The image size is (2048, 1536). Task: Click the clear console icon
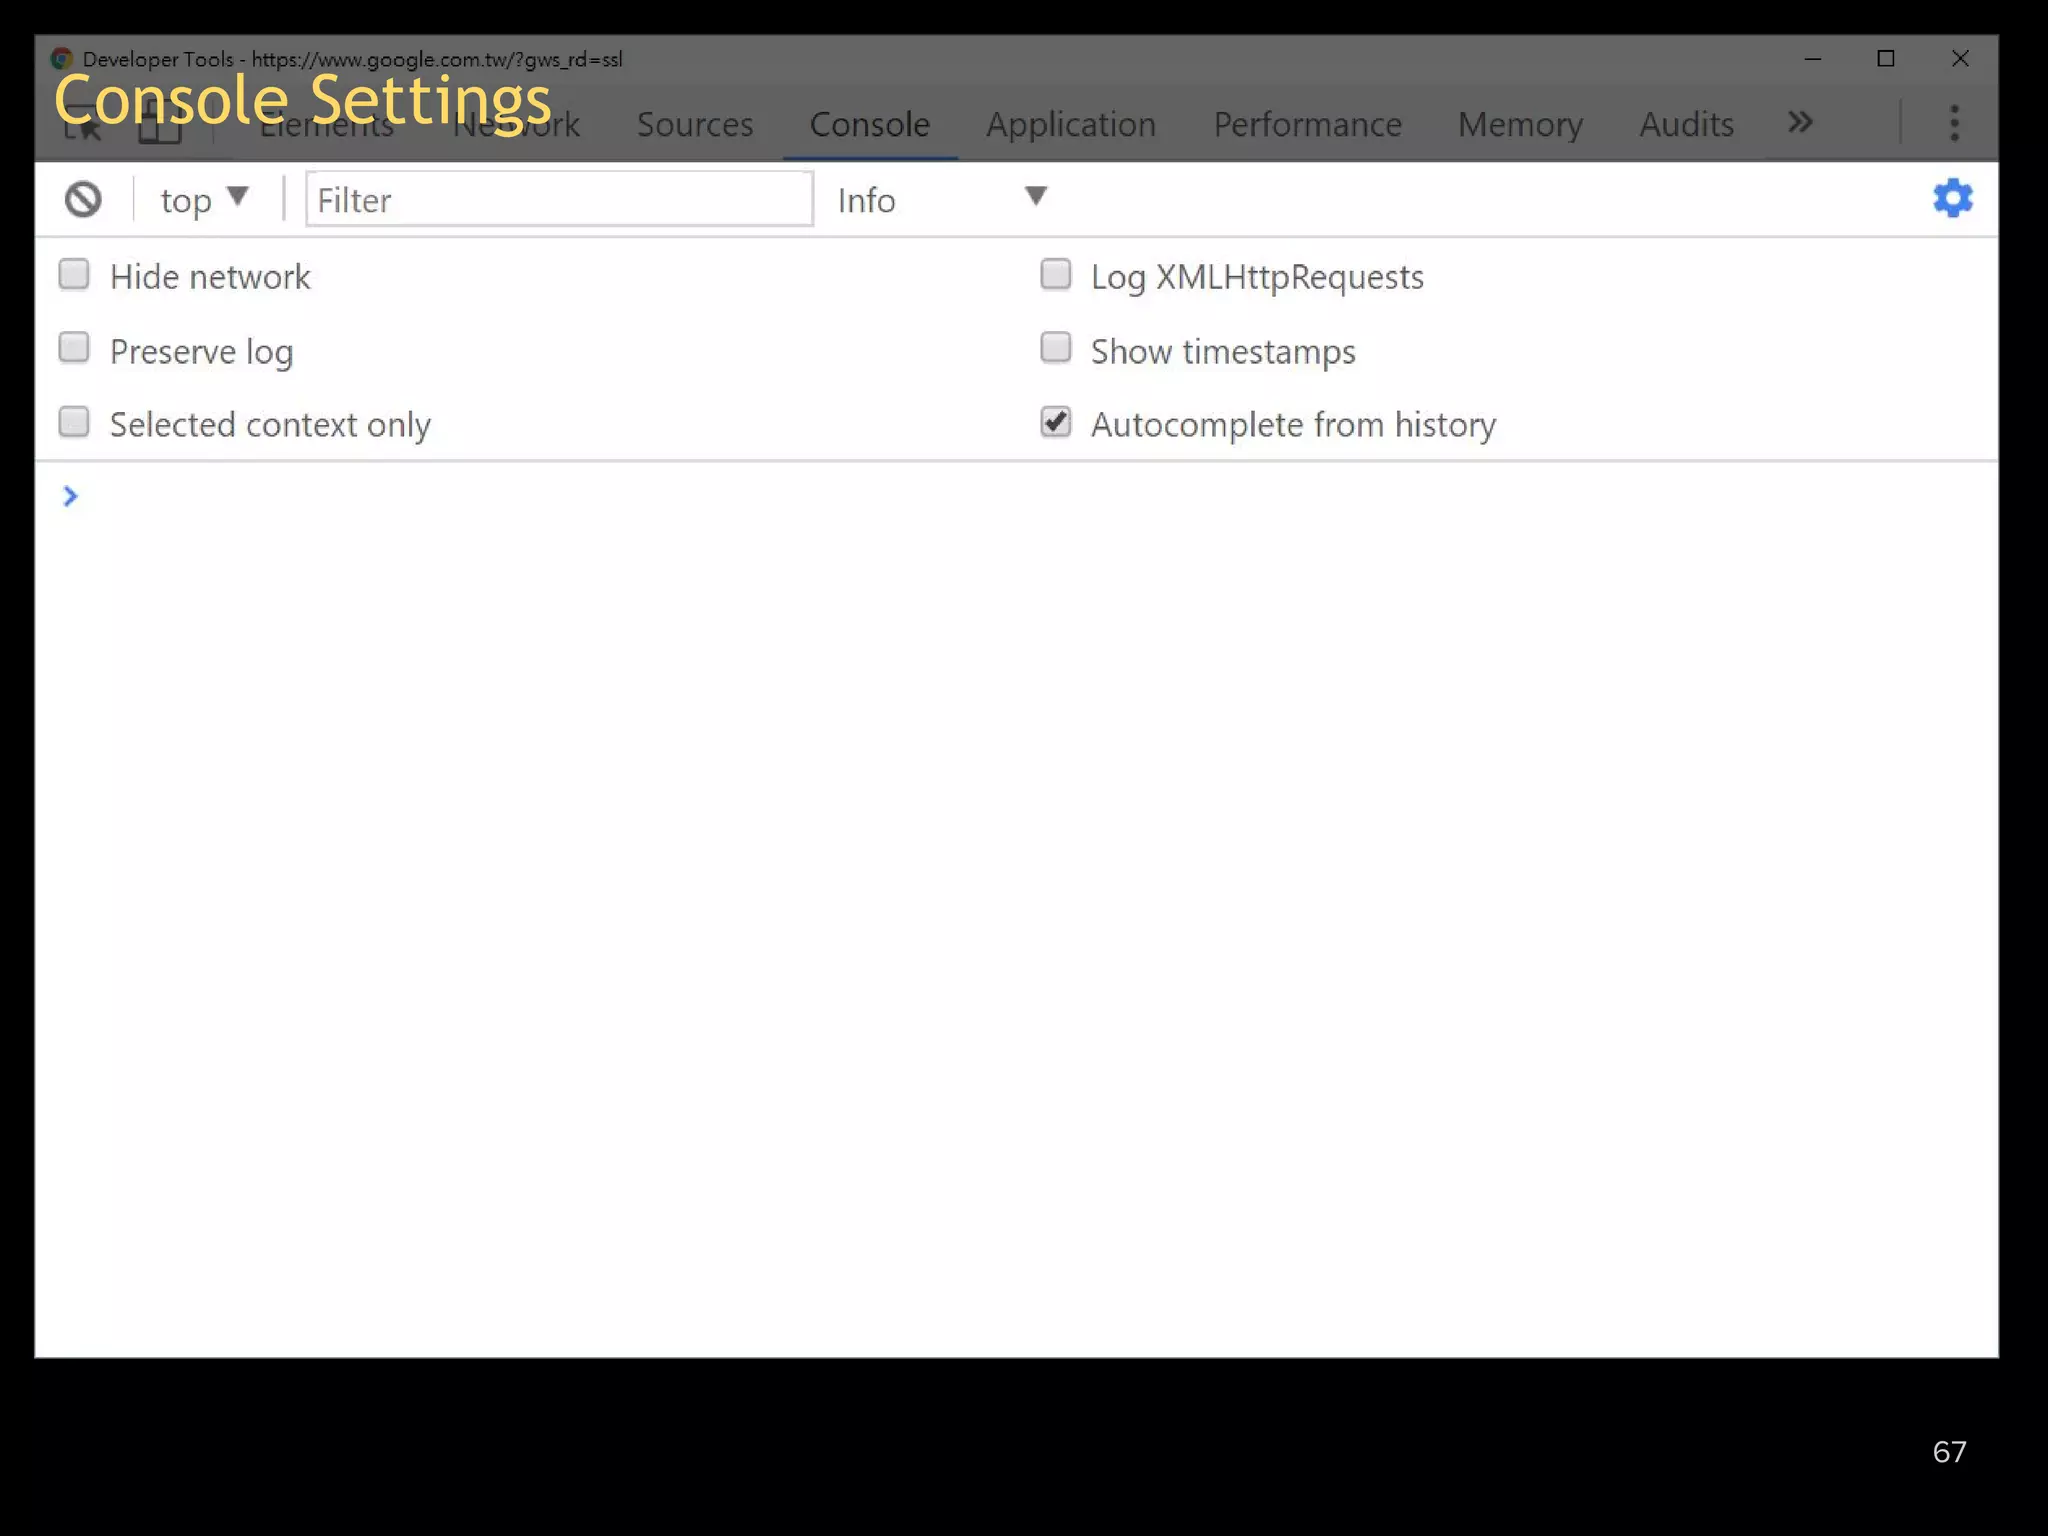83,199
